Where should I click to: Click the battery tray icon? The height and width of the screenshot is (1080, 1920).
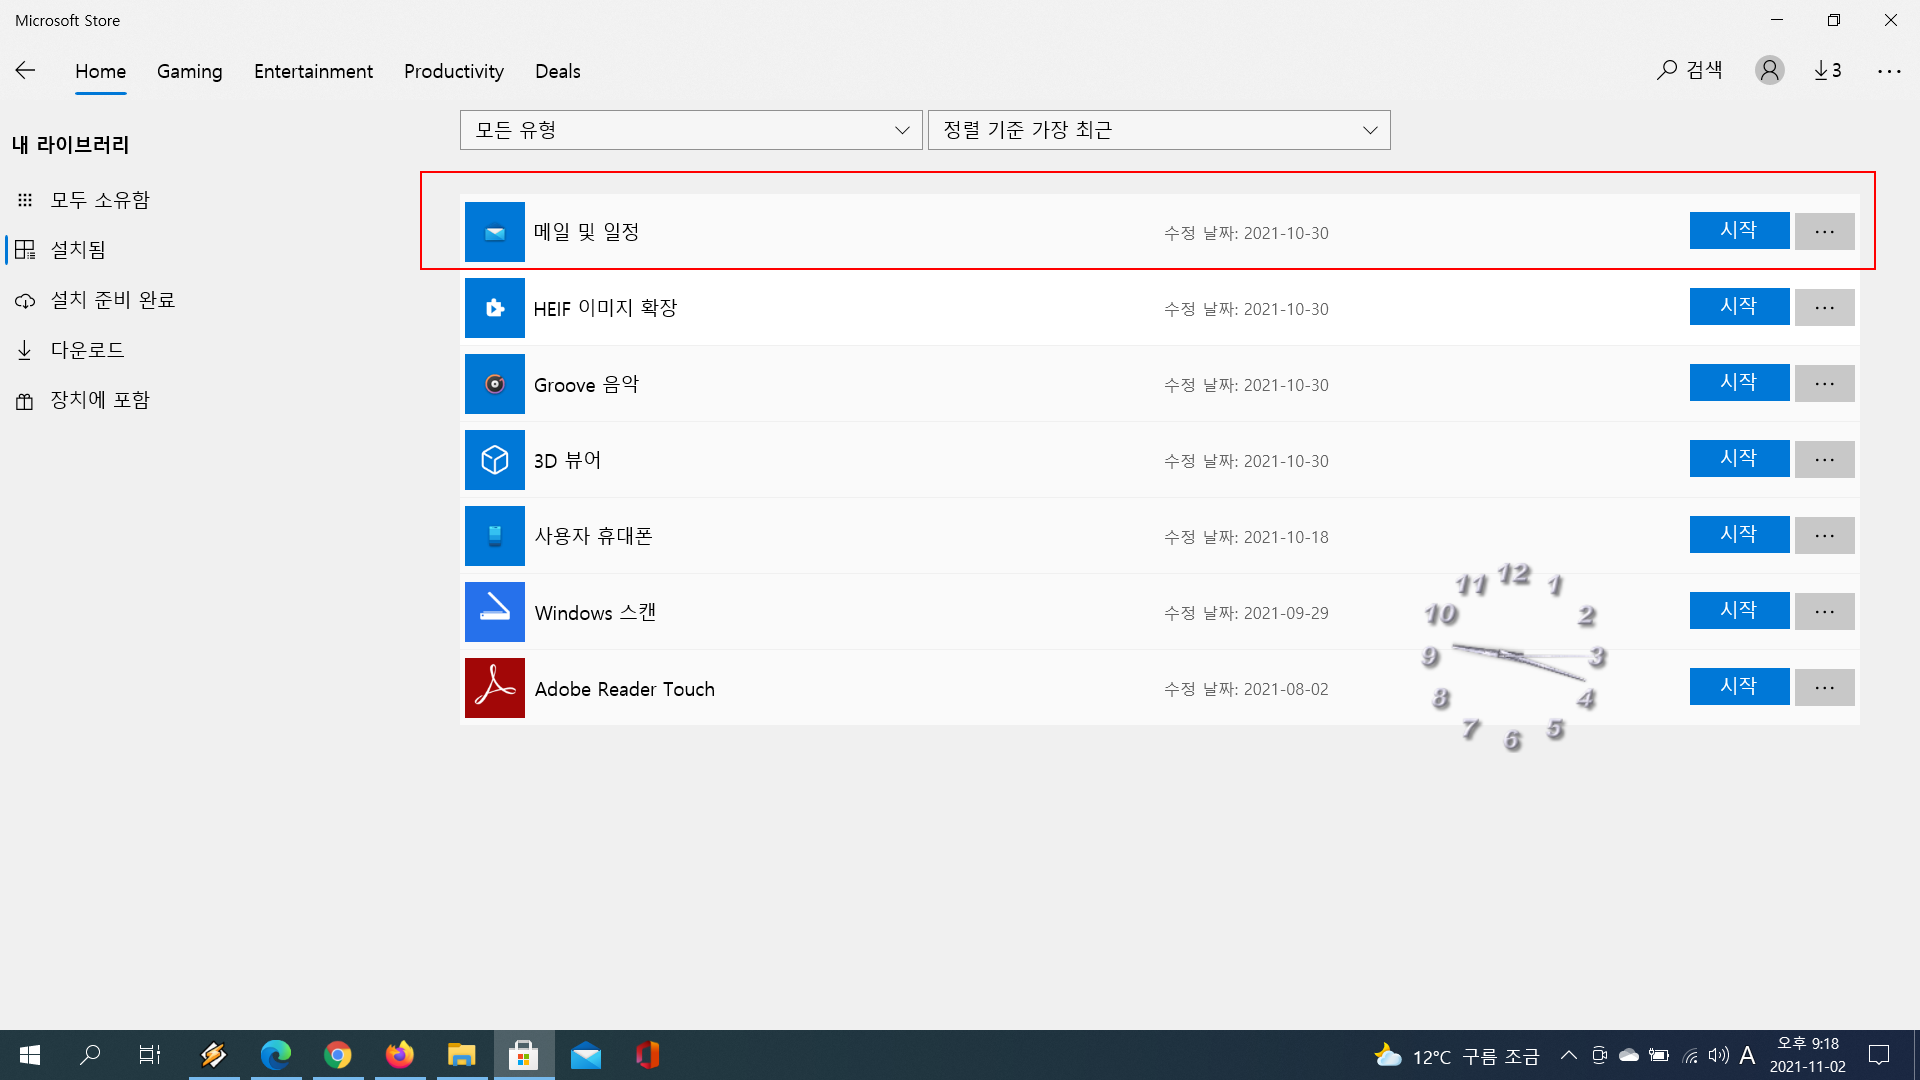(x=1658, y=1055)
